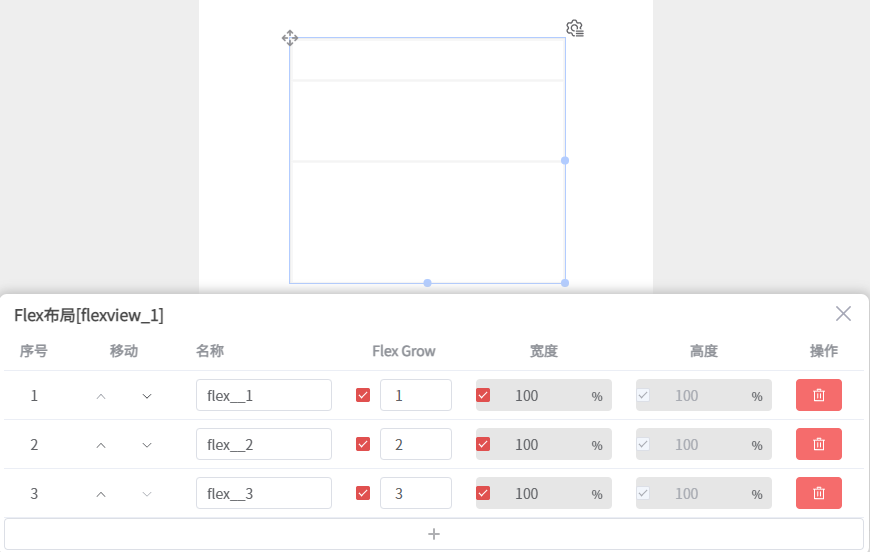Add a new flex row with the plus button

tap(434, 534)
